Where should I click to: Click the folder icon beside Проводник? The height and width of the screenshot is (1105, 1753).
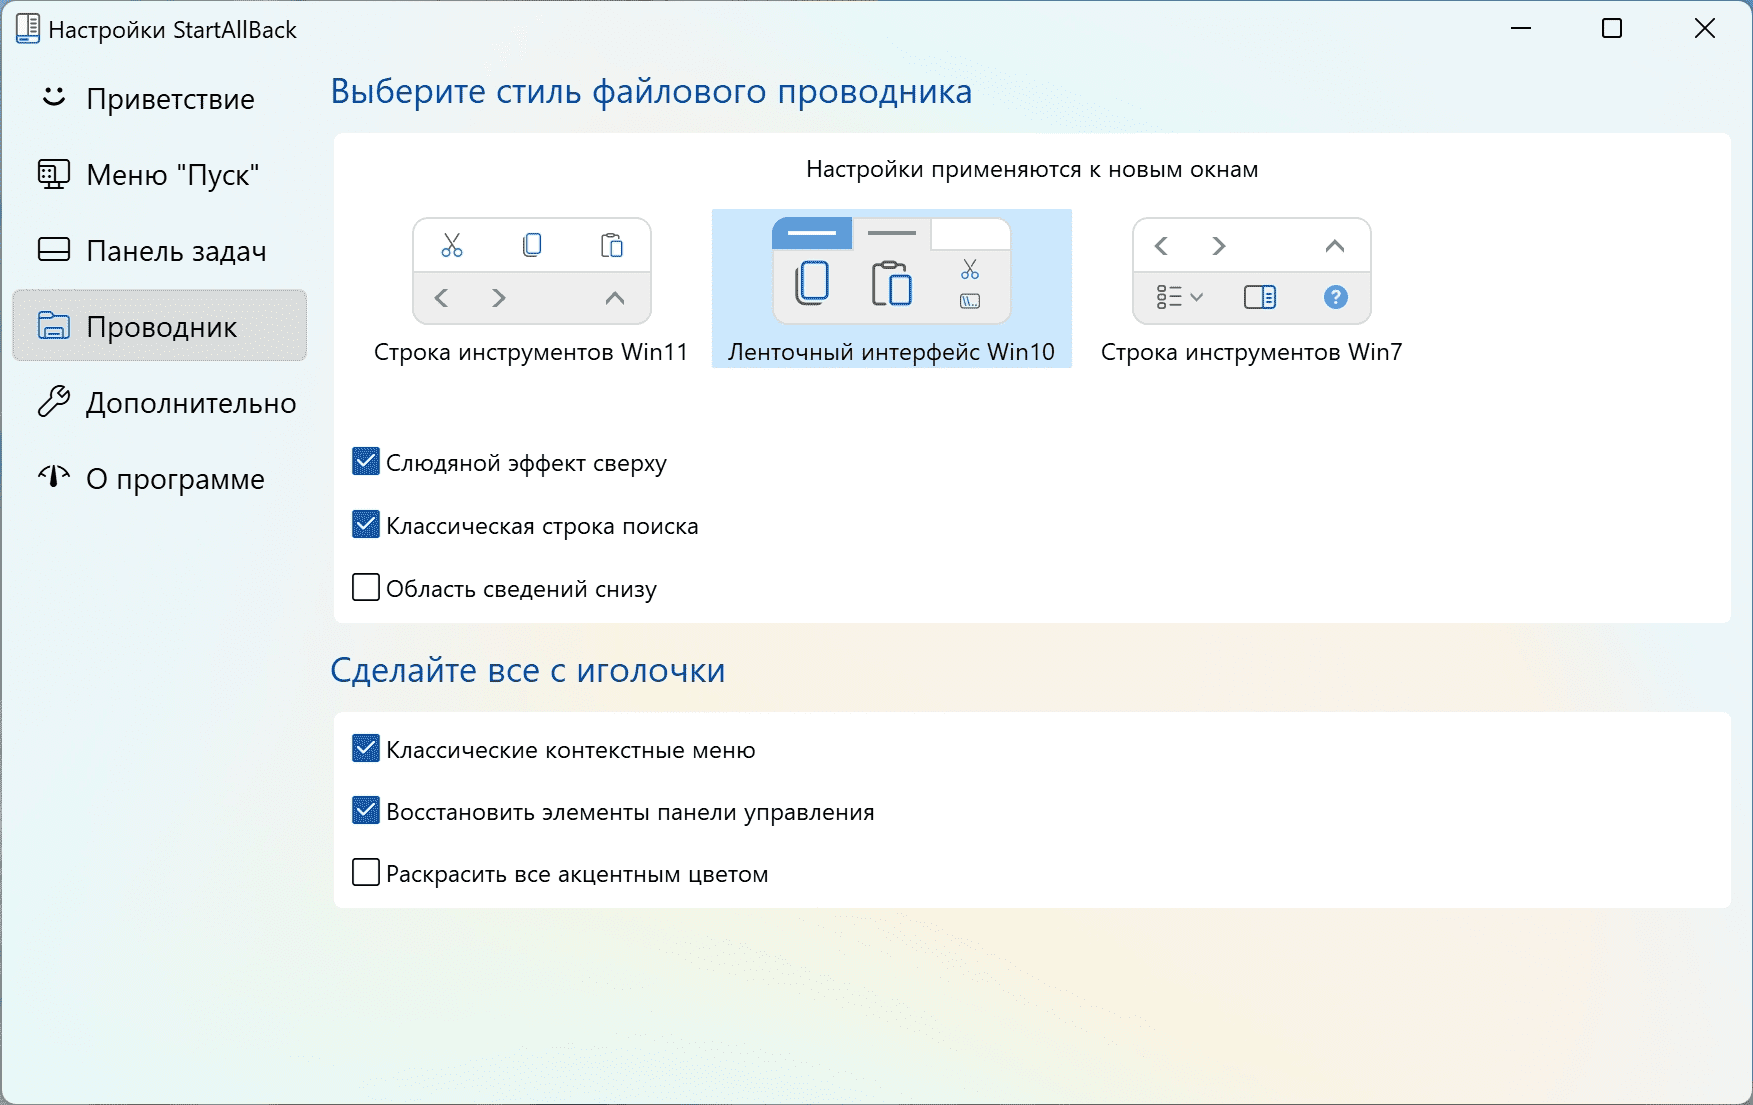54,325
